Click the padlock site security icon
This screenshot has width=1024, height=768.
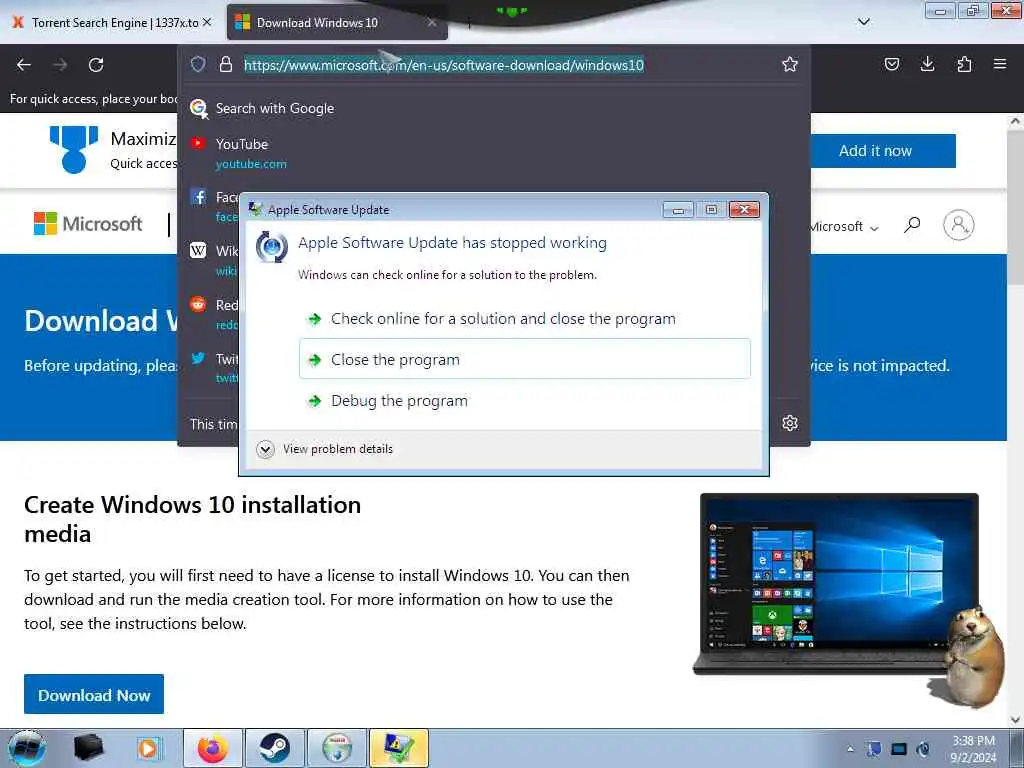tap(226, 64)
